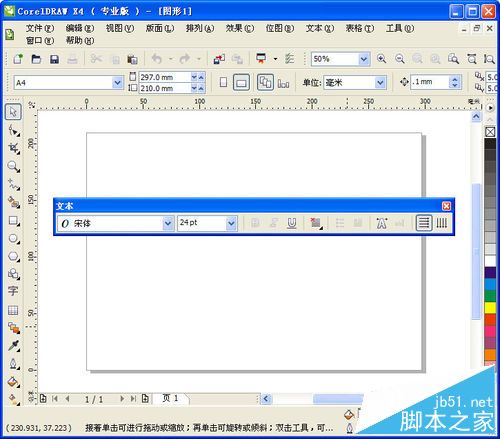This screenshot has height=439, width=500.
Task: Select the Fill bucket tool
Action: [13, 382]
